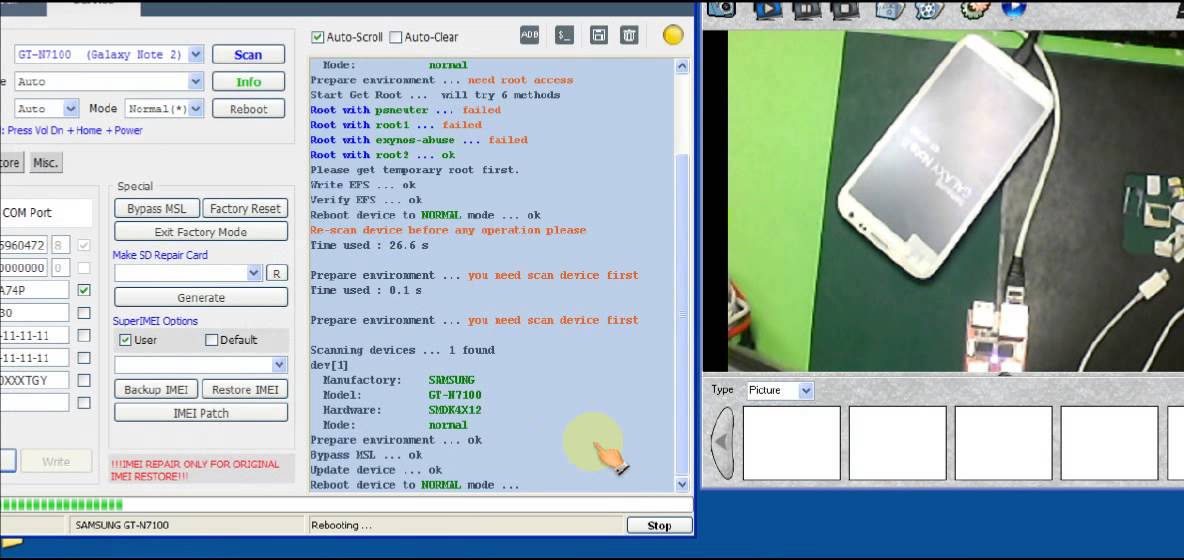Uncheck the User SuperIMEI option
Image resolution: width=1184 pixels, height=560 pixels.
(x=125, y=340)
